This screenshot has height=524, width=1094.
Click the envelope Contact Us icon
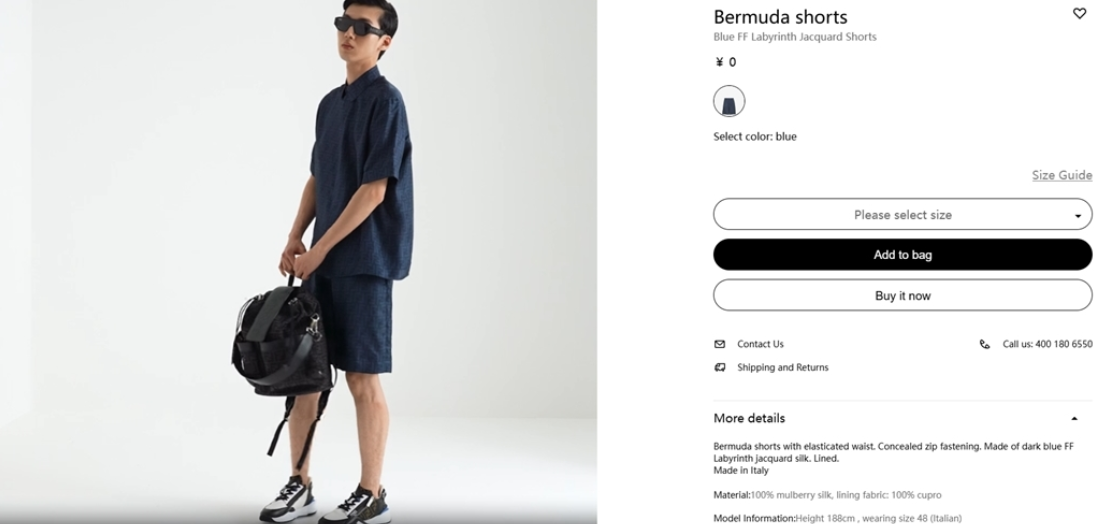719,344
